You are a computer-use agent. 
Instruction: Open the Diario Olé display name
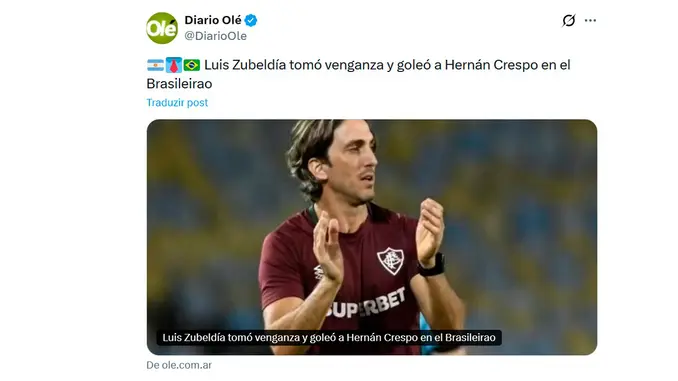tap(213, 20)
